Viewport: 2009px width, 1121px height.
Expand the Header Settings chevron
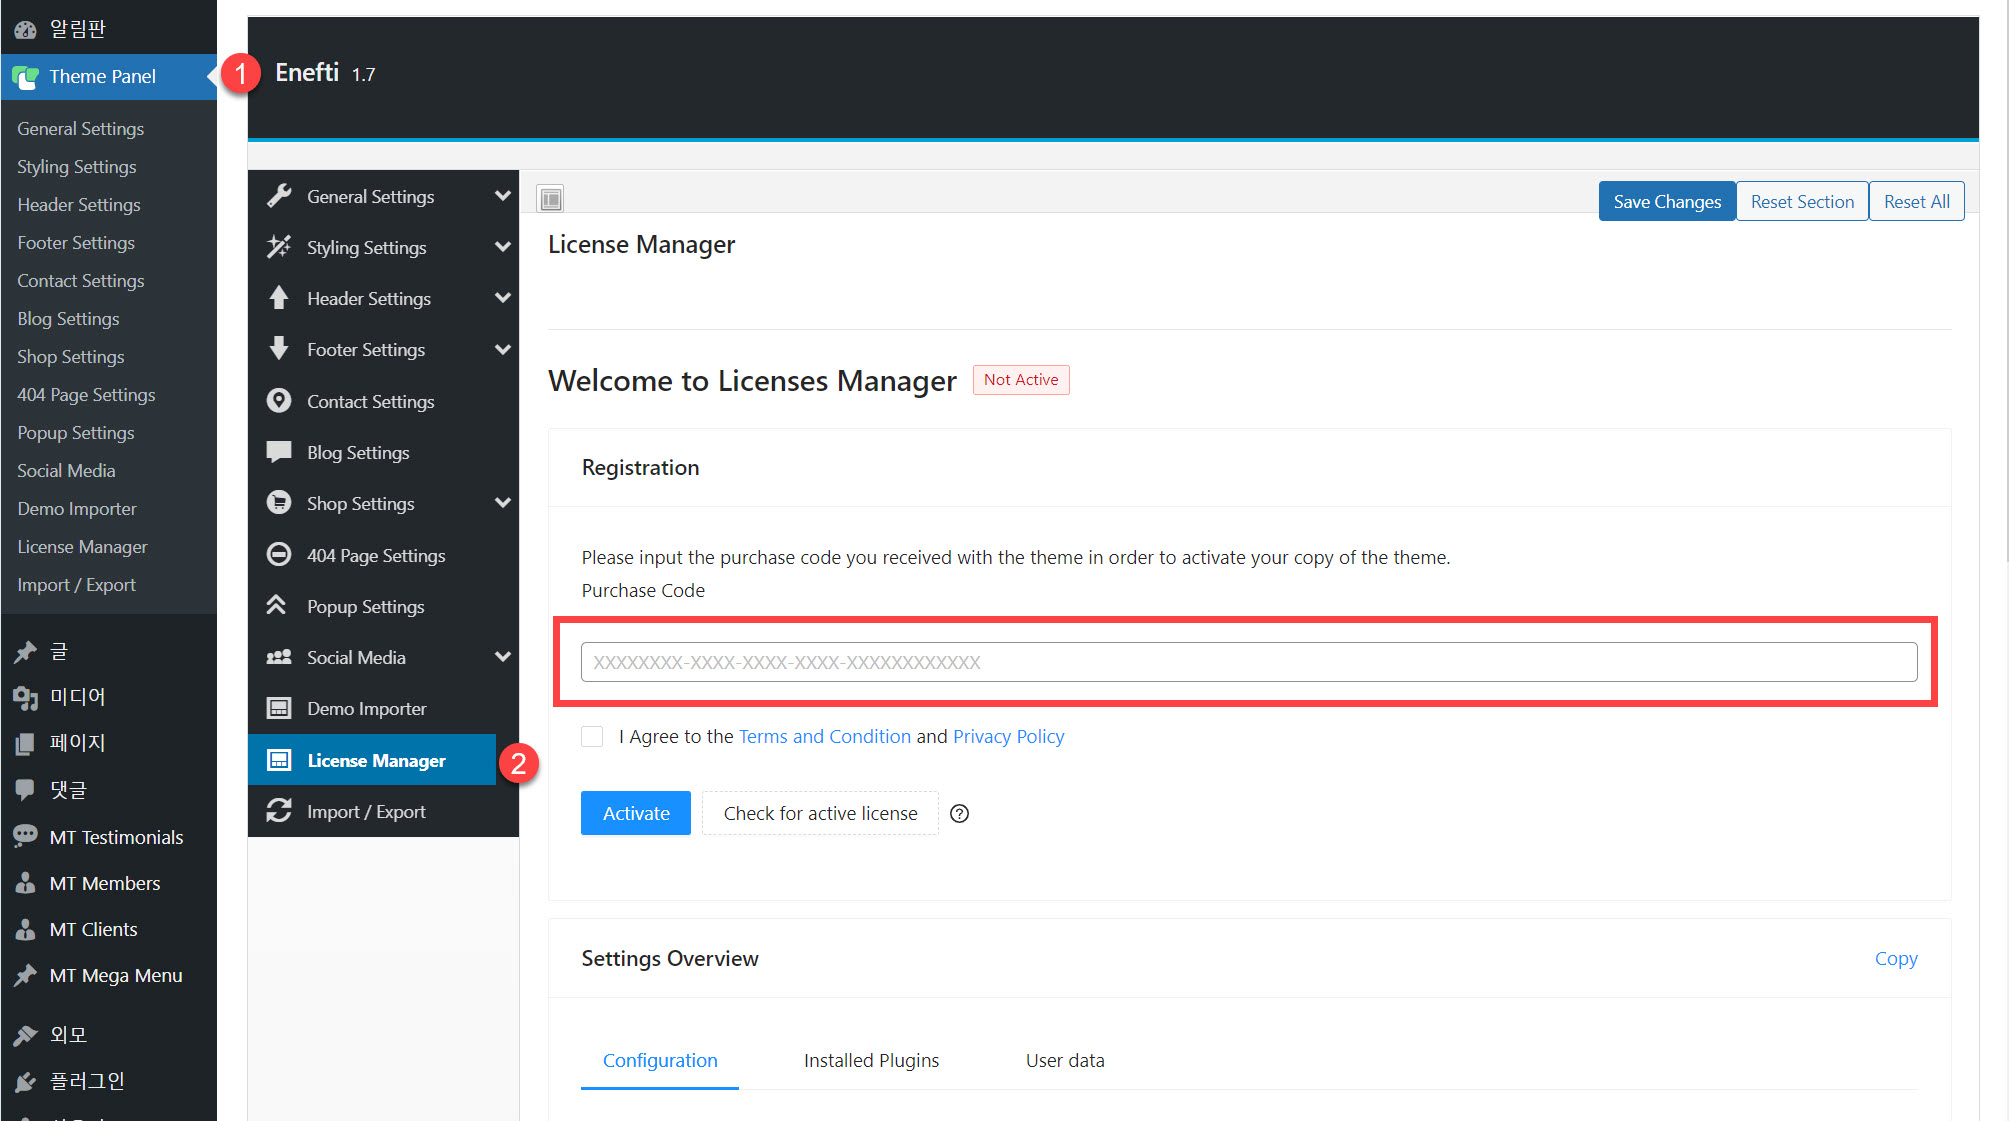click(x=502, y=298)
